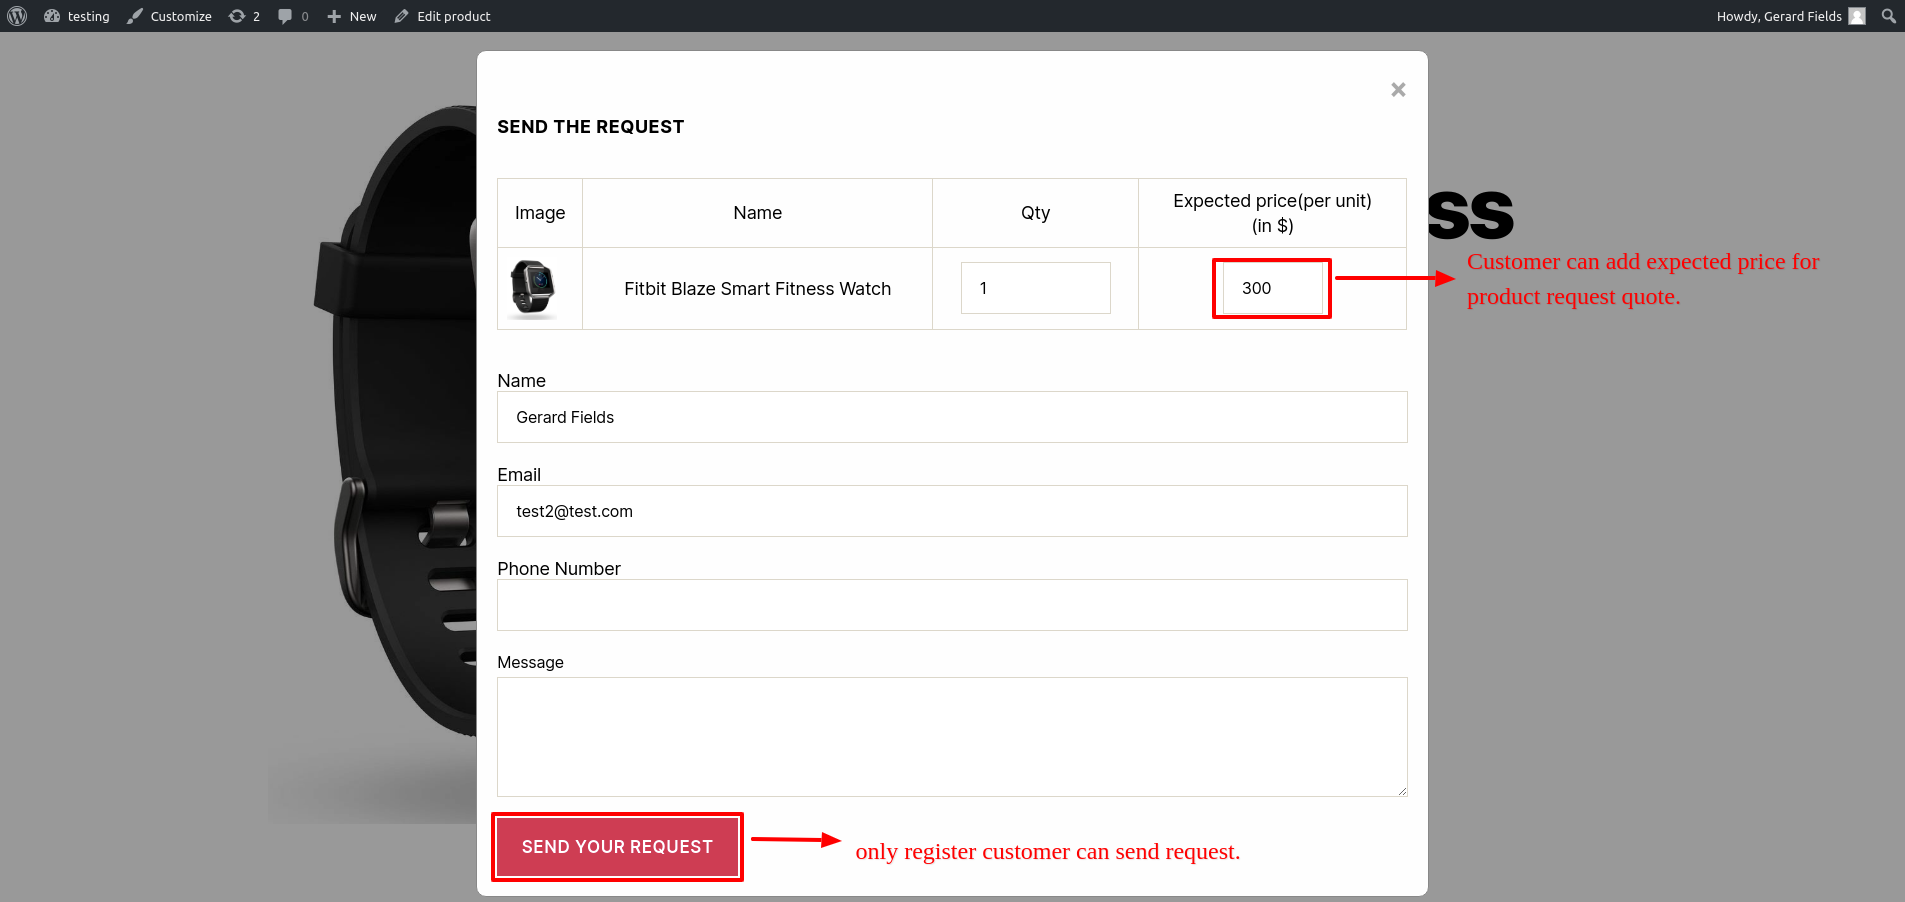
Task: Click inside the Message textarea
Action: point(952,737)
